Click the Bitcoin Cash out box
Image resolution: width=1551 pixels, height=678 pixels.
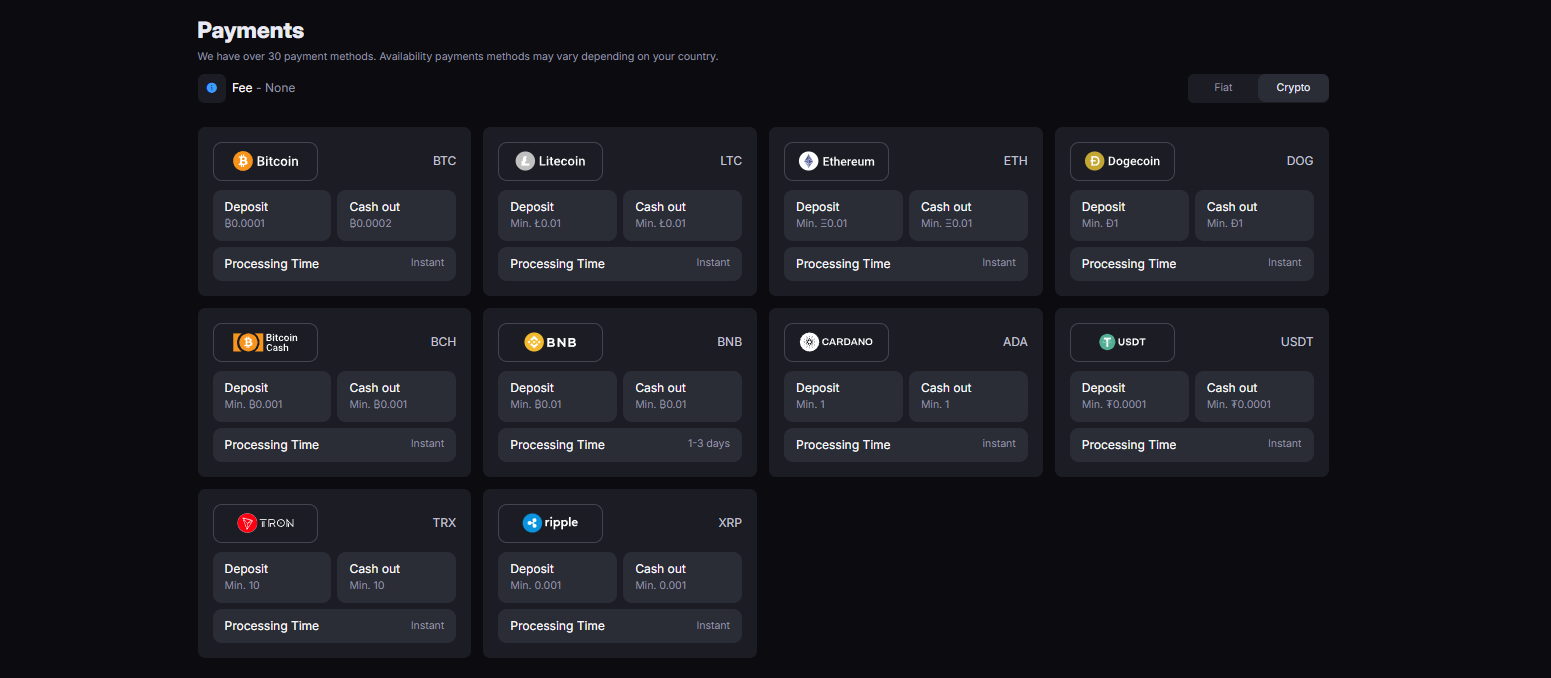(396, 215)
